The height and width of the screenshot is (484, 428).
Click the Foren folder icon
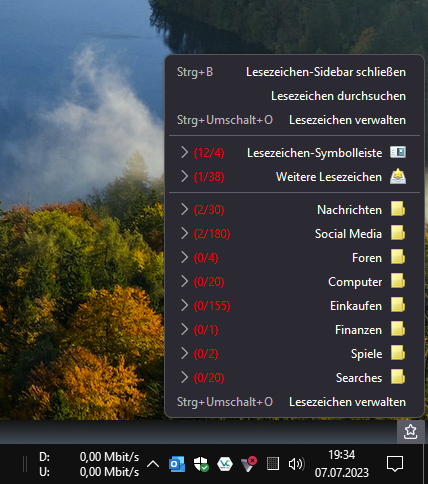tap(398, 257)
